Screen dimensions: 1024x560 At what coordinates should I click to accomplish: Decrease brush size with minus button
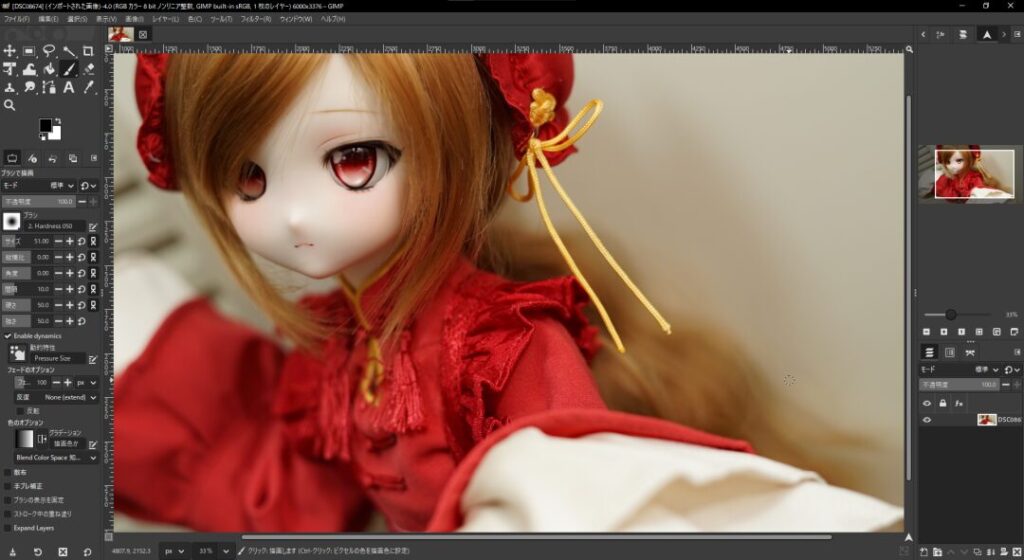[58, 241]
